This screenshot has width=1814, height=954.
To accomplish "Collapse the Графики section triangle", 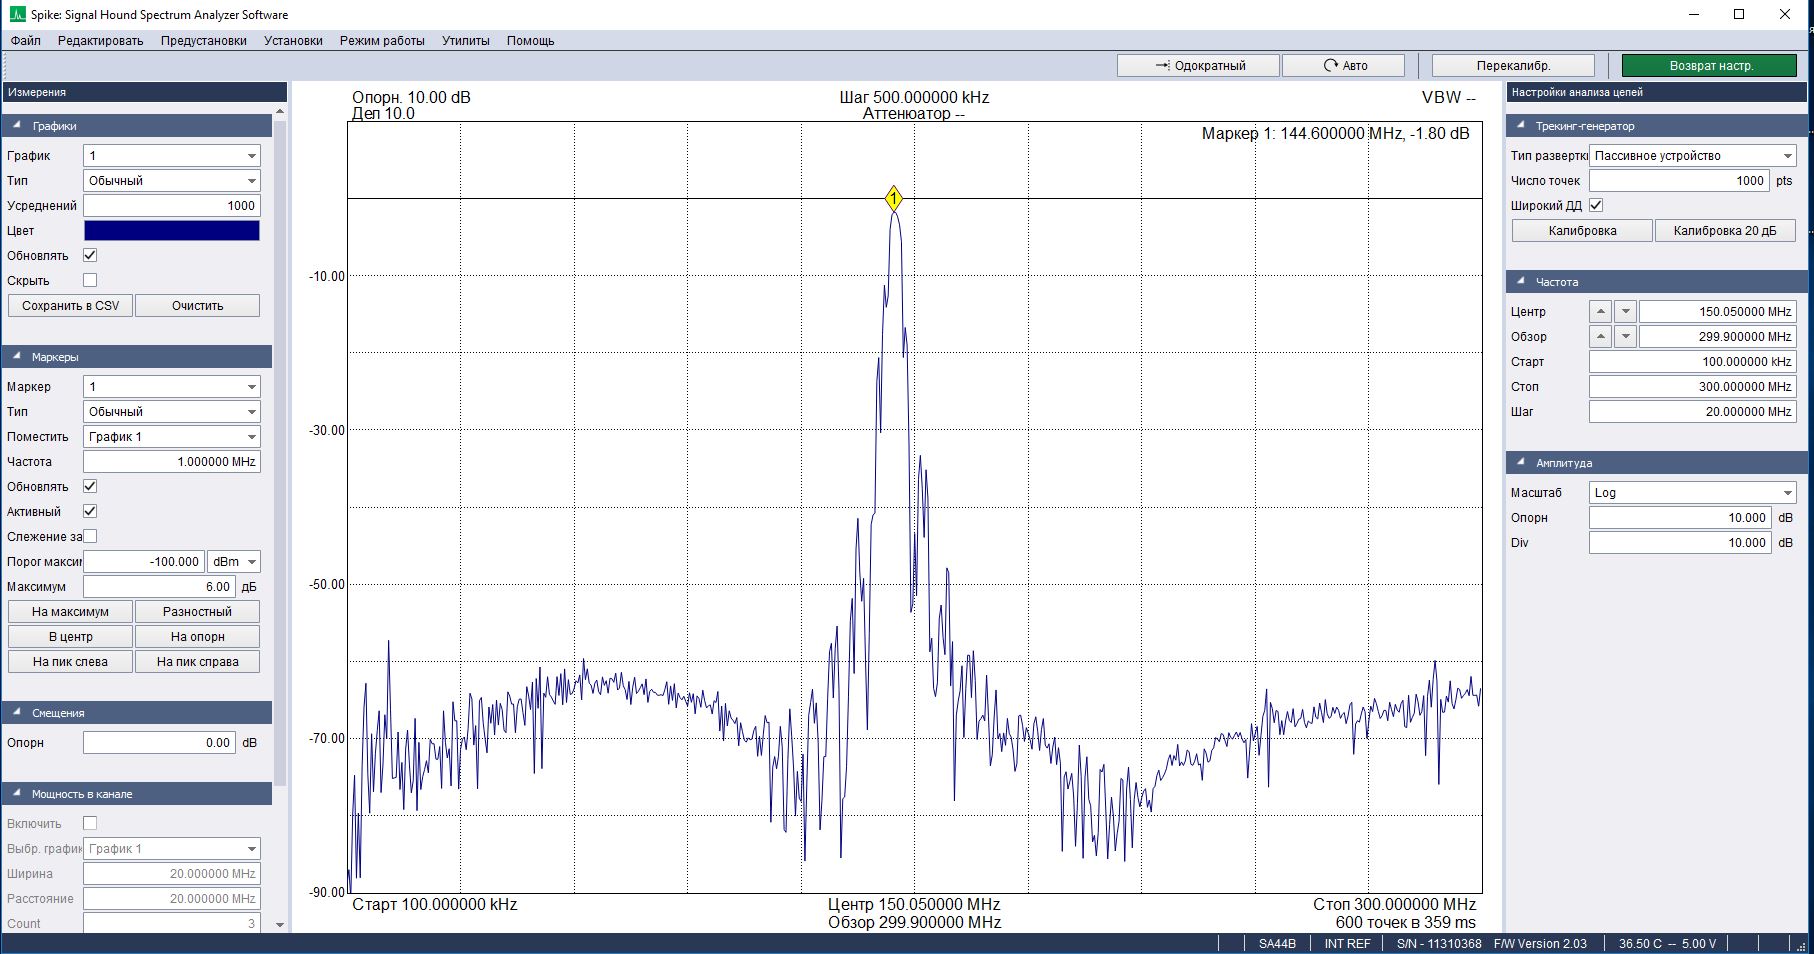I will (x=18, y=126).
